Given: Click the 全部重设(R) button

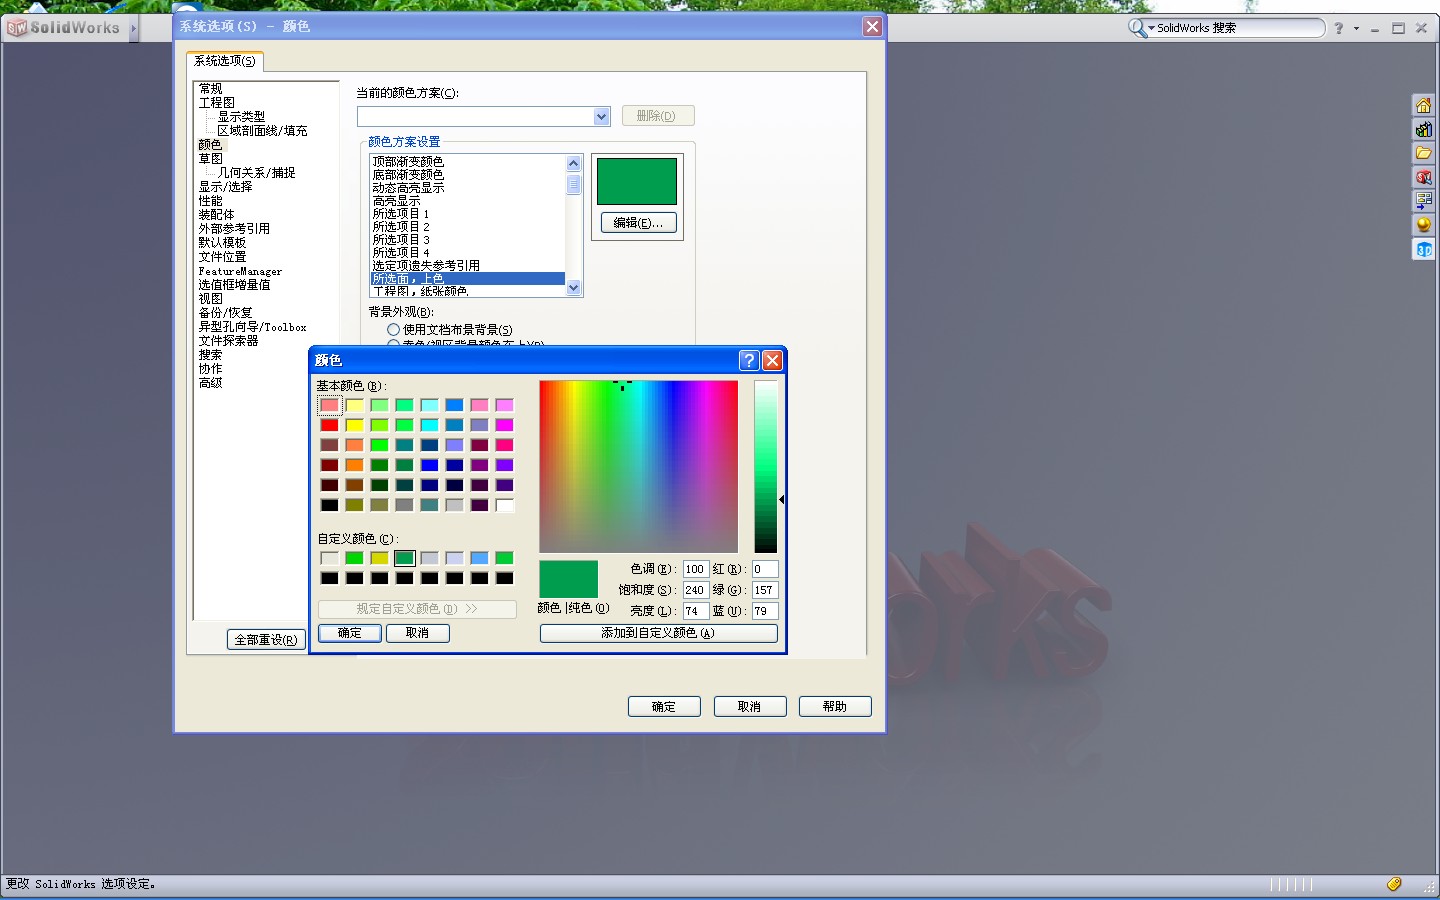Looking at the screenshot, I should [x=266, y=640].
